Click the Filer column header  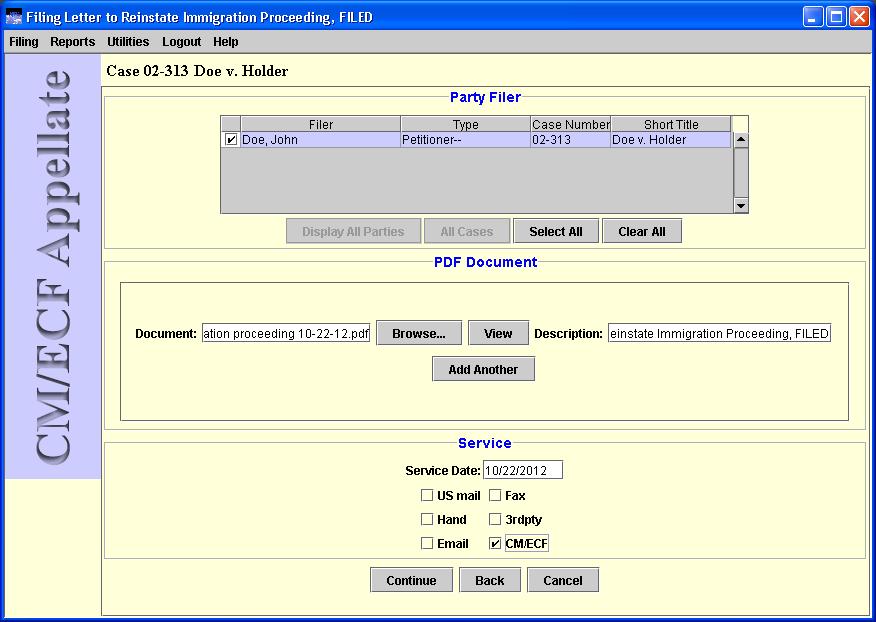321,124
